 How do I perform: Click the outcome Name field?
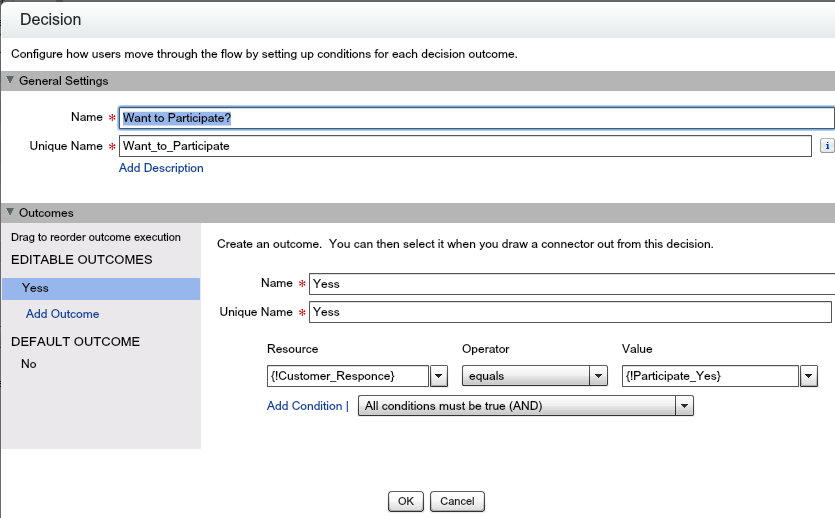click(x=570, y=284)
